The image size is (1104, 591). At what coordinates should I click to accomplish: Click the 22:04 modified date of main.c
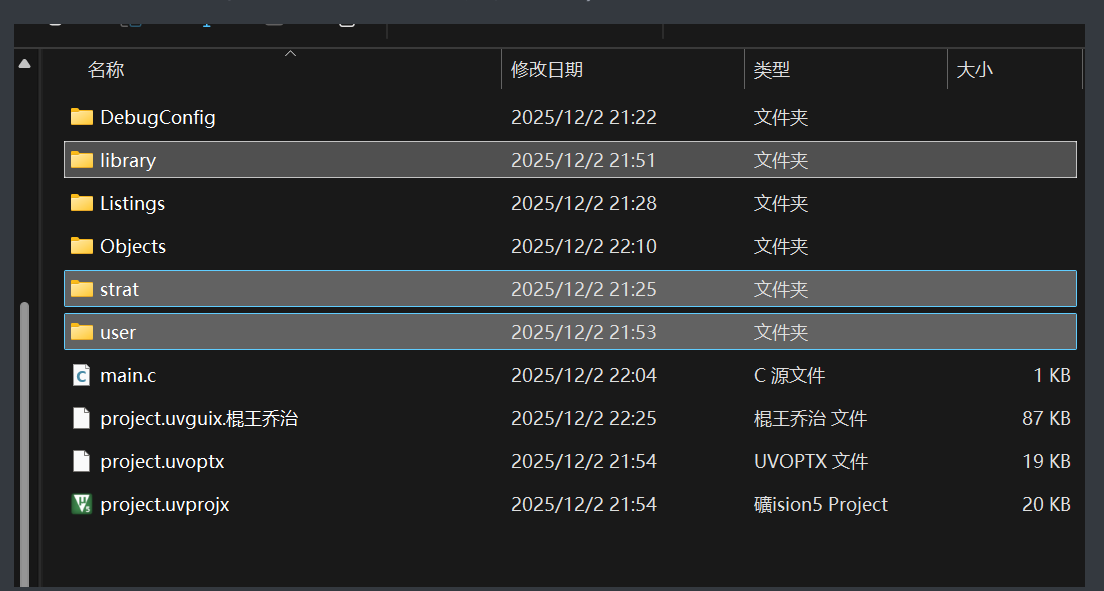click(x=583, y=375)
